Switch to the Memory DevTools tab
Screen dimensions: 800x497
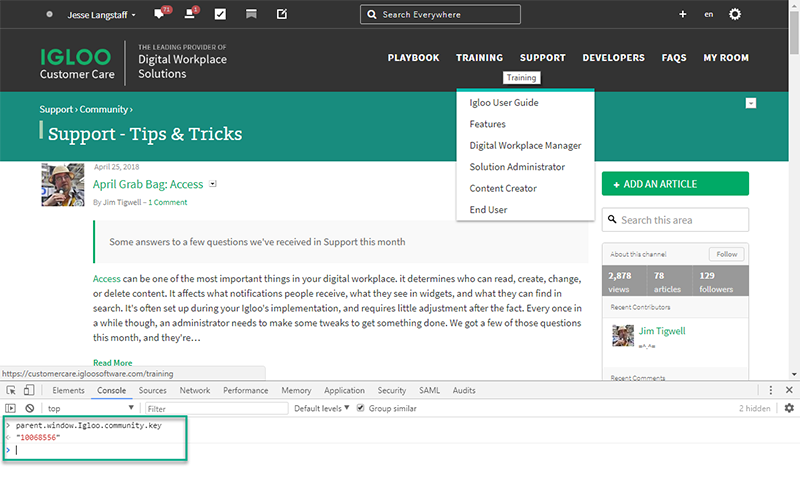(x=296, y=390)
